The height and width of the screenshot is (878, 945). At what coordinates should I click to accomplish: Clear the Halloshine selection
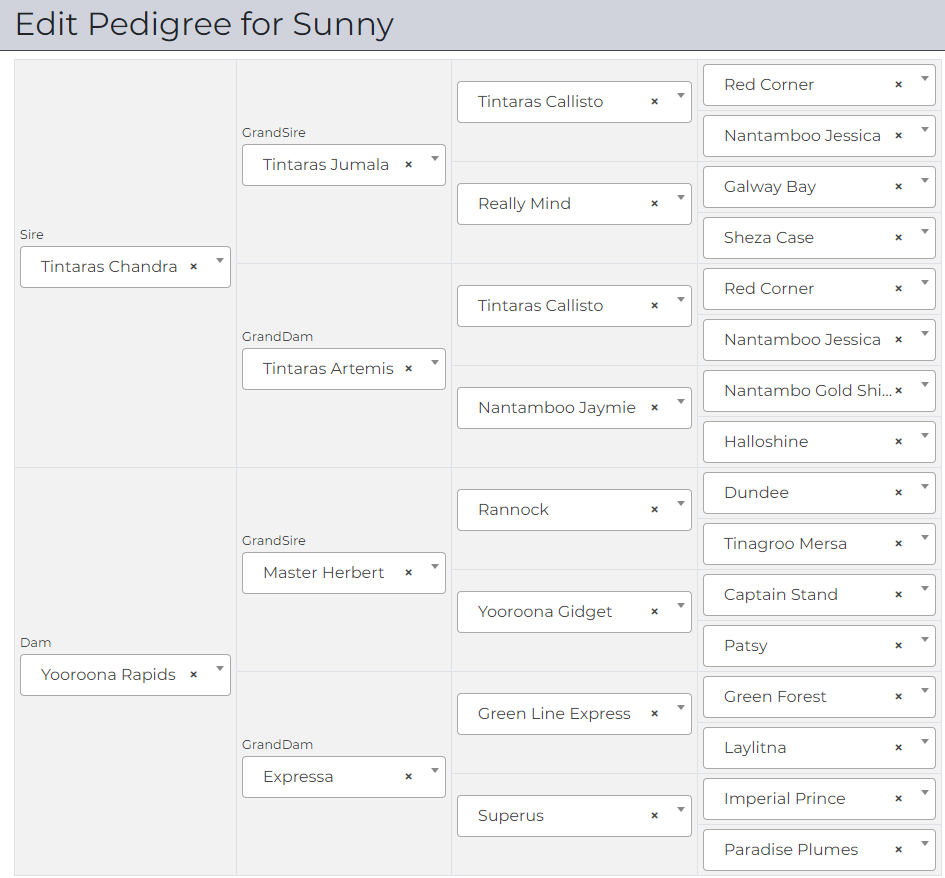899,442
